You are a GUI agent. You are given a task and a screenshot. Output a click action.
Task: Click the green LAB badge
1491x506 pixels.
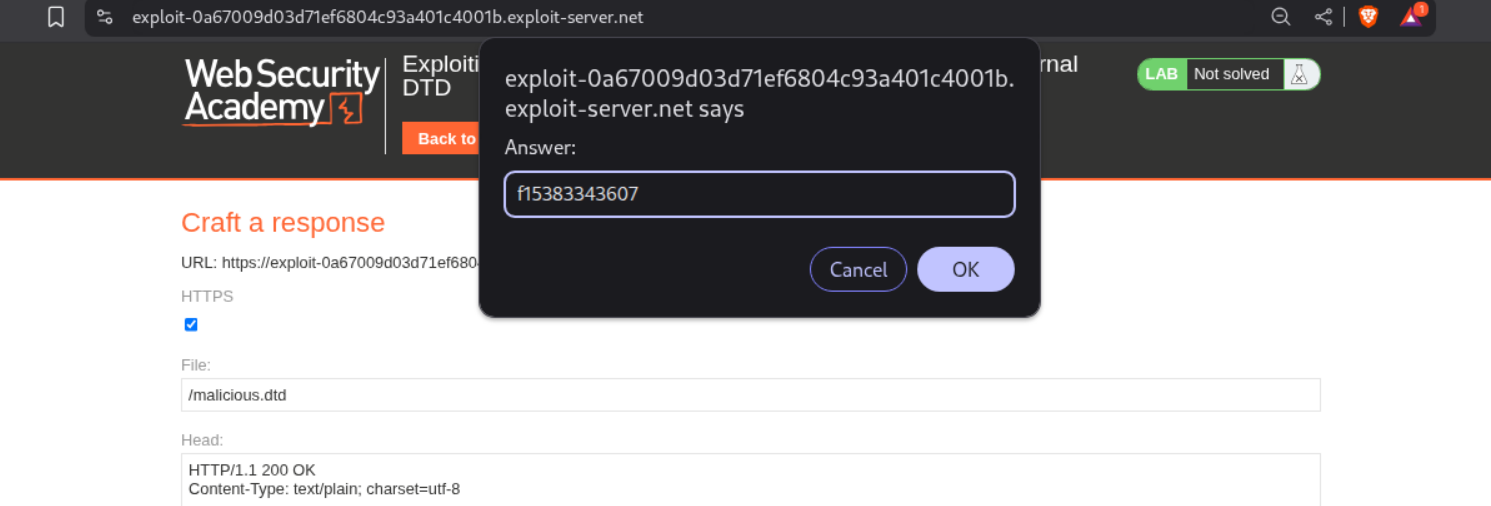click(1161, 74)
